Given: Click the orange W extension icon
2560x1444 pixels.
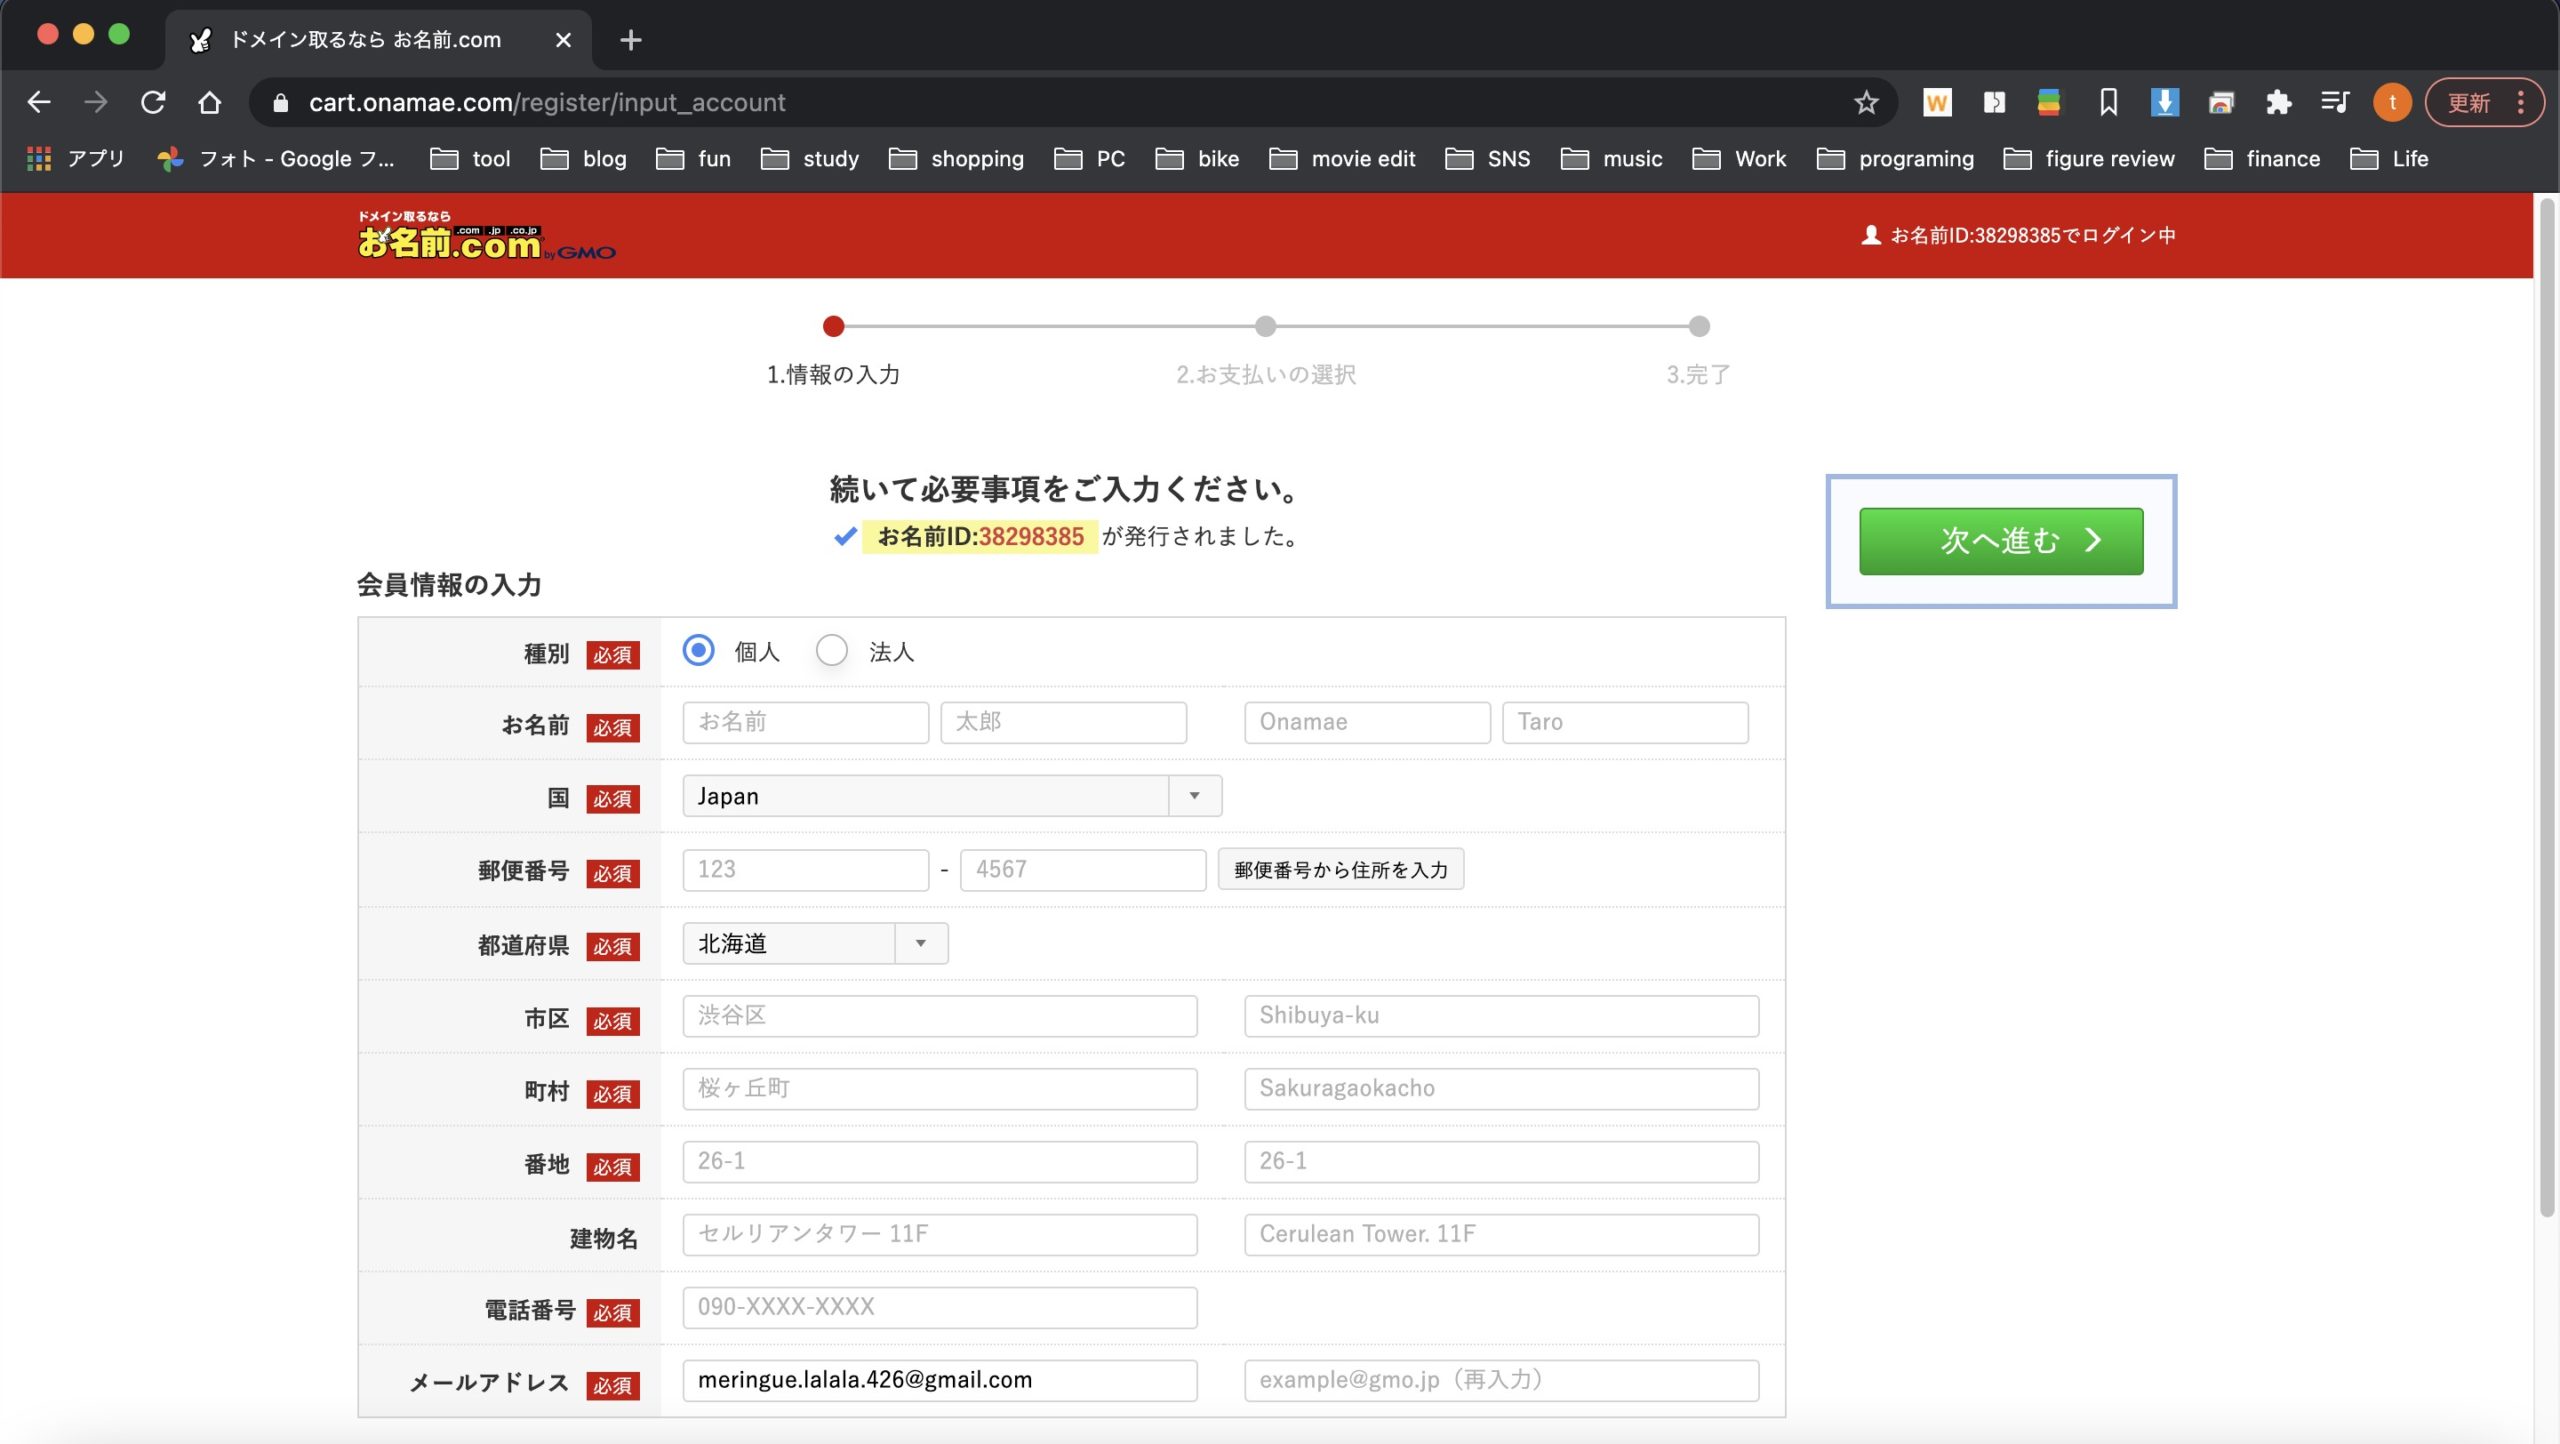Looking at the screenshot, I should tap(1937, 102).
